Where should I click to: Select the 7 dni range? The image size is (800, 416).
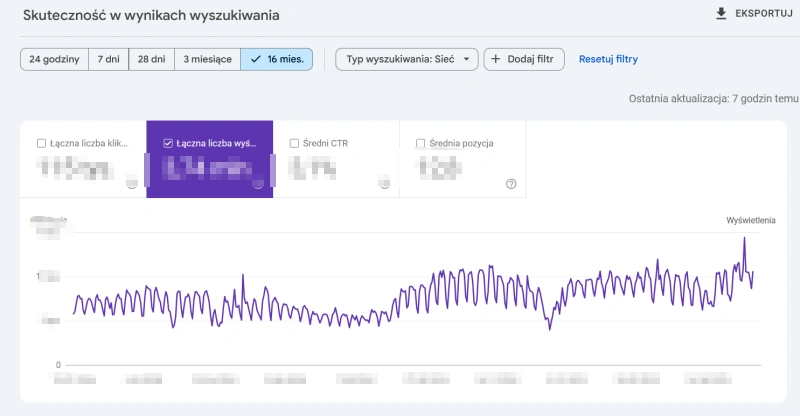pyautogui.click(x=109, y=59)
